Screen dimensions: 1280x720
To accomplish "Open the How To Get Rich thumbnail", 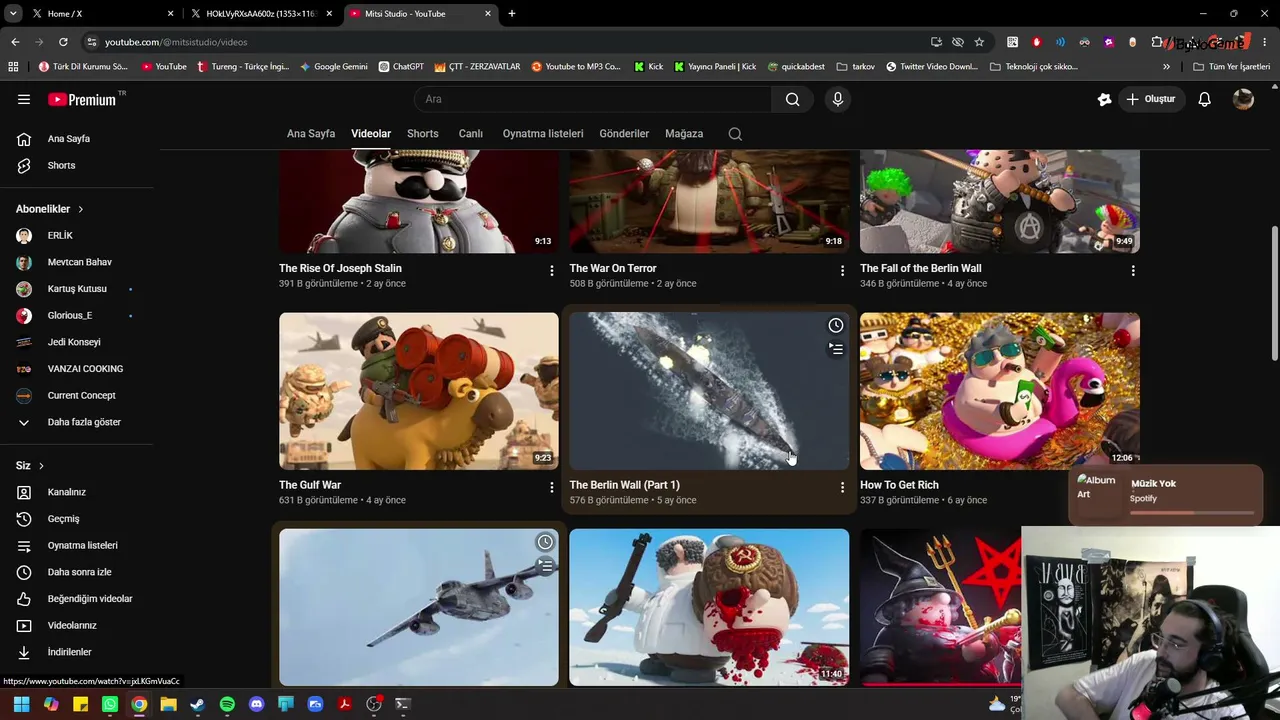I will [1000, 391].
